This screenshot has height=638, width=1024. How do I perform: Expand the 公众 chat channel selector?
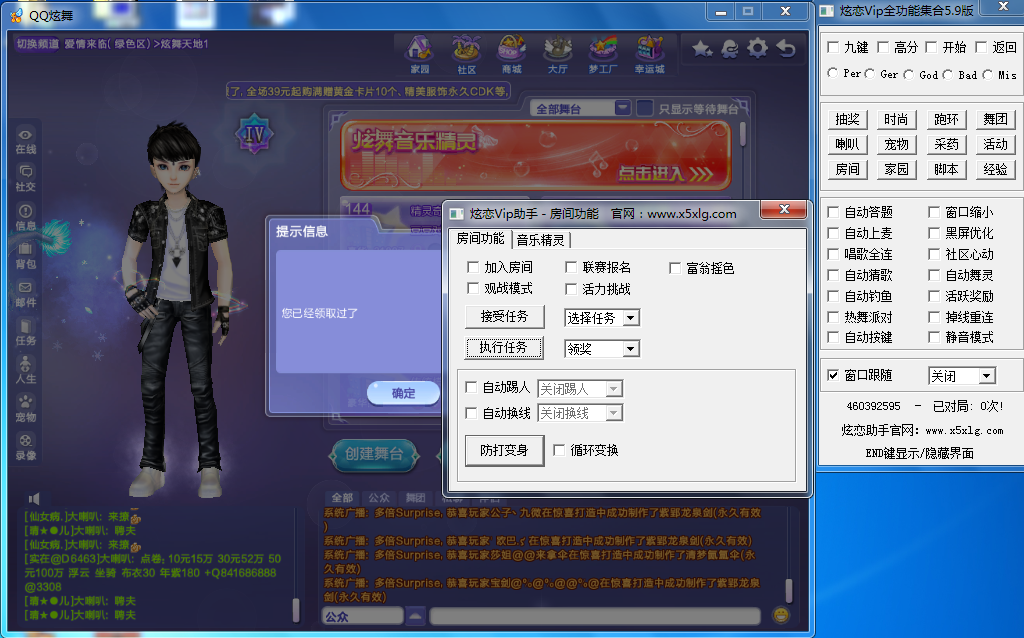[415, 616]
